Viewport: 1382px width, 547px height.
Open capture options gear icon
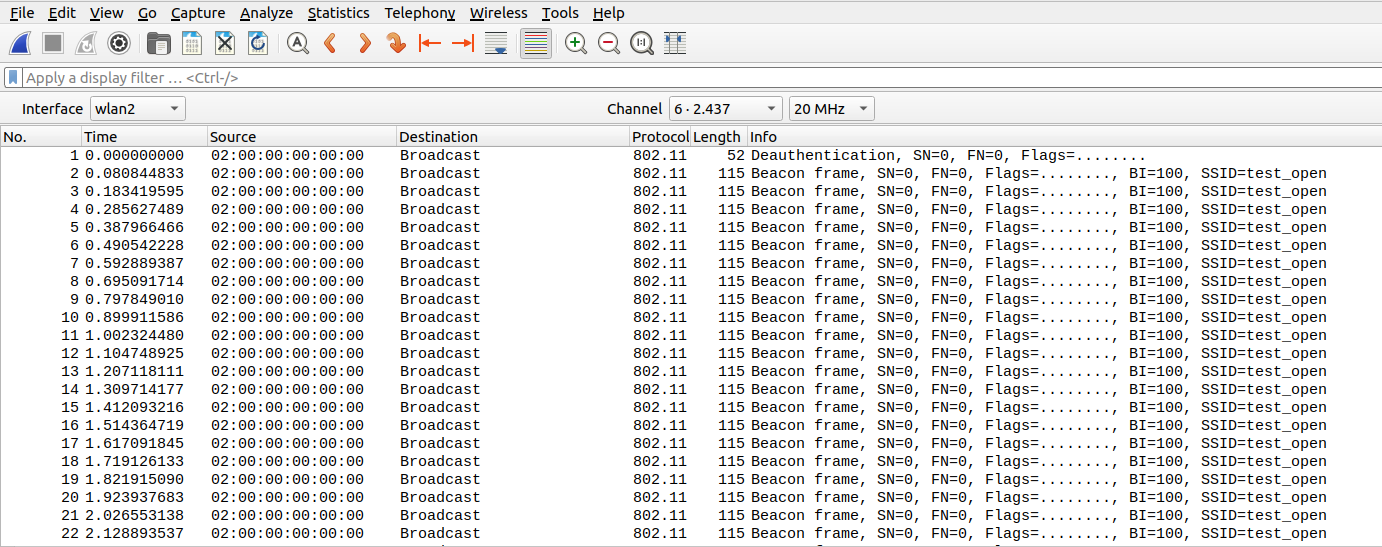click(119, 43)
